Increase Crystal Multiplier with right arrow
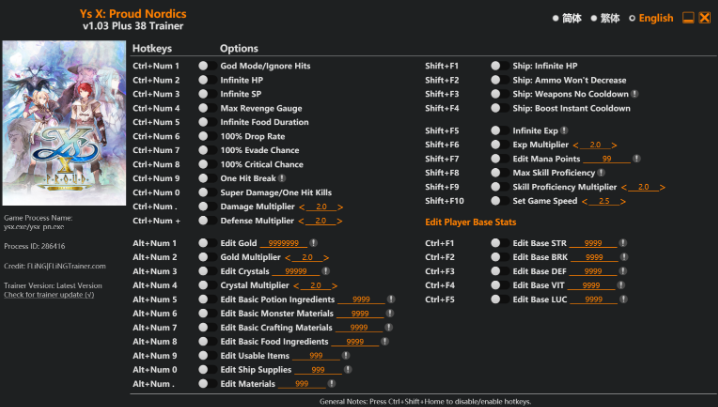 click(x=334, y=286)
